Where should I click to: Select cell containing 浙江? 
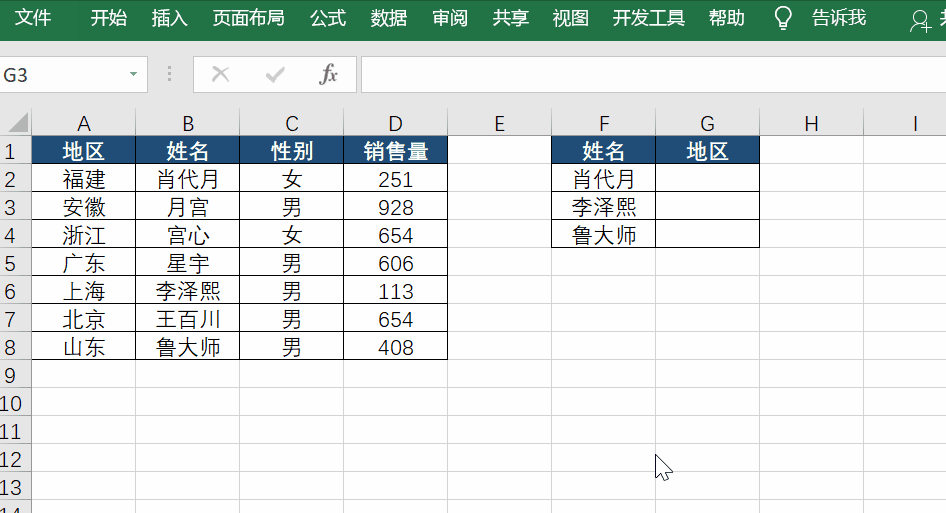84,235
